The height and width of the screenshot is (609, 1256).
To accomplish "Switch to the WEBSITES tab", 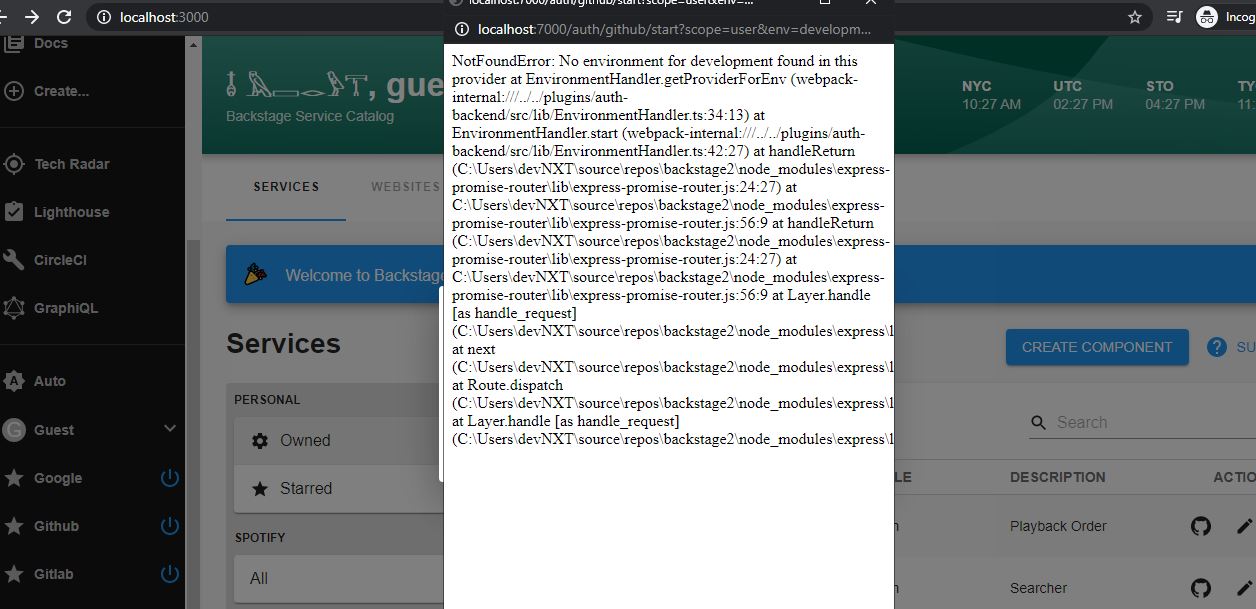I will pyautogui.click(x=405, y=187).
